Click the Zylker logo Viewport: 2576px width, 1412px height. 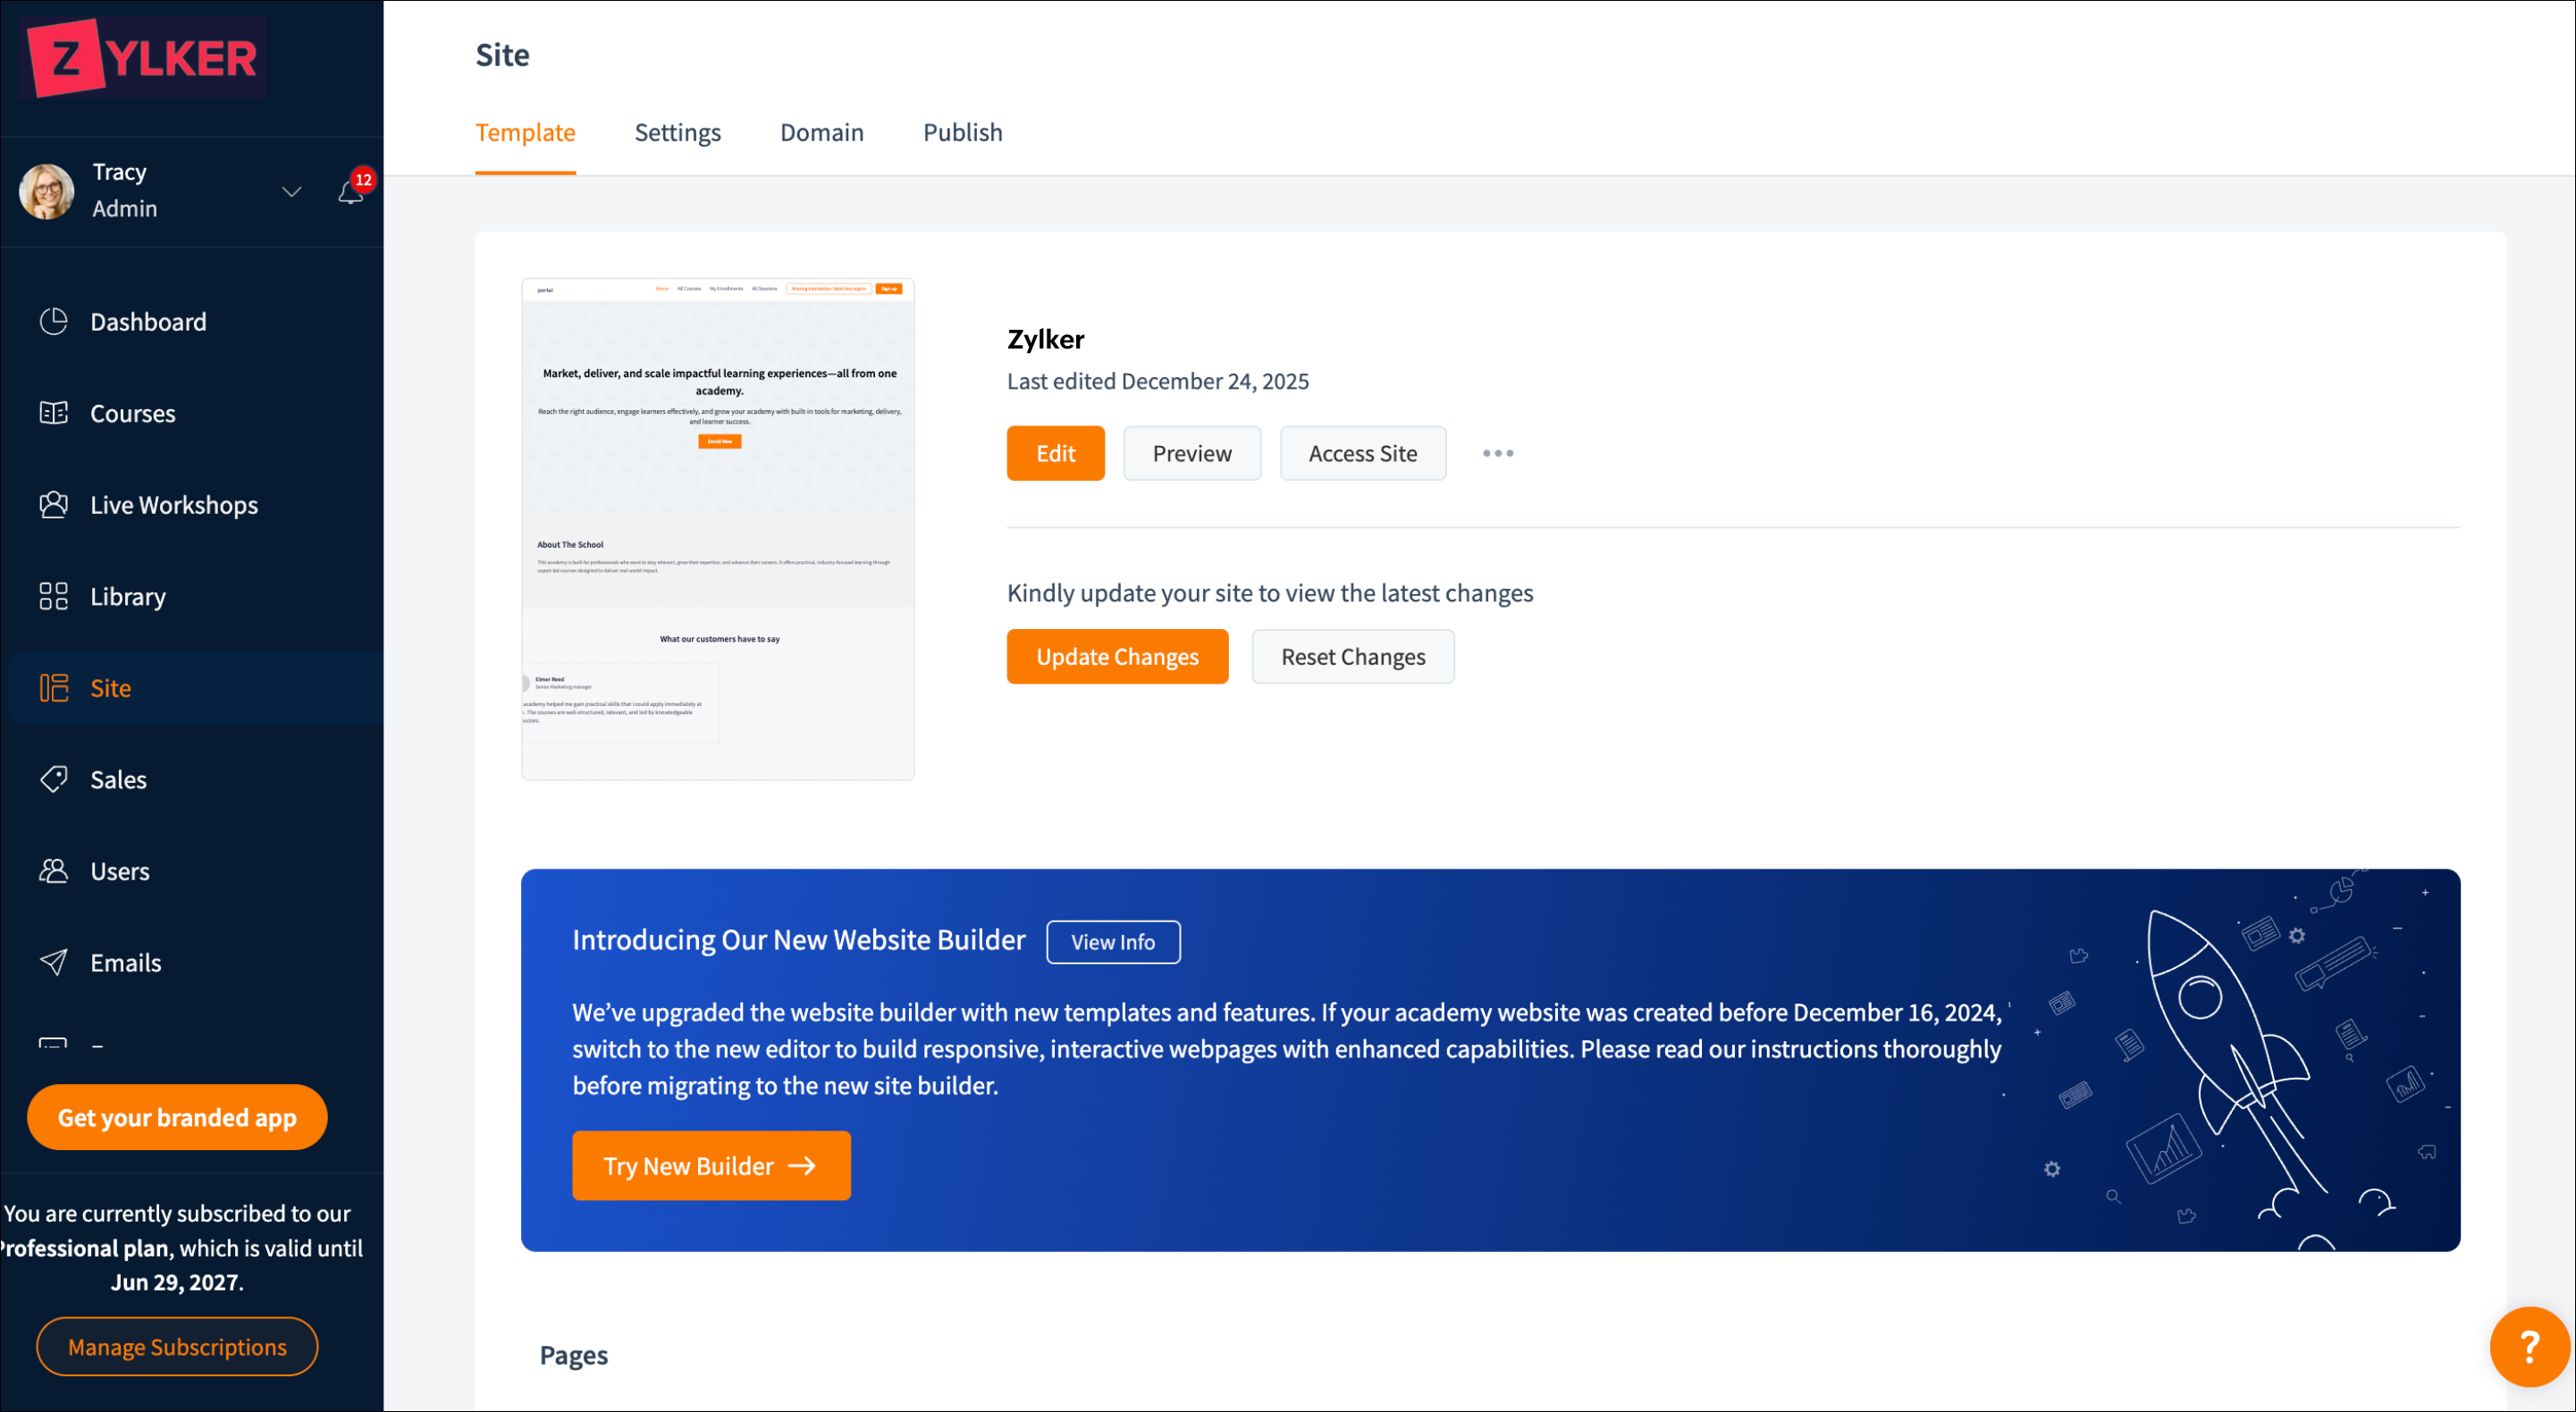143,58
